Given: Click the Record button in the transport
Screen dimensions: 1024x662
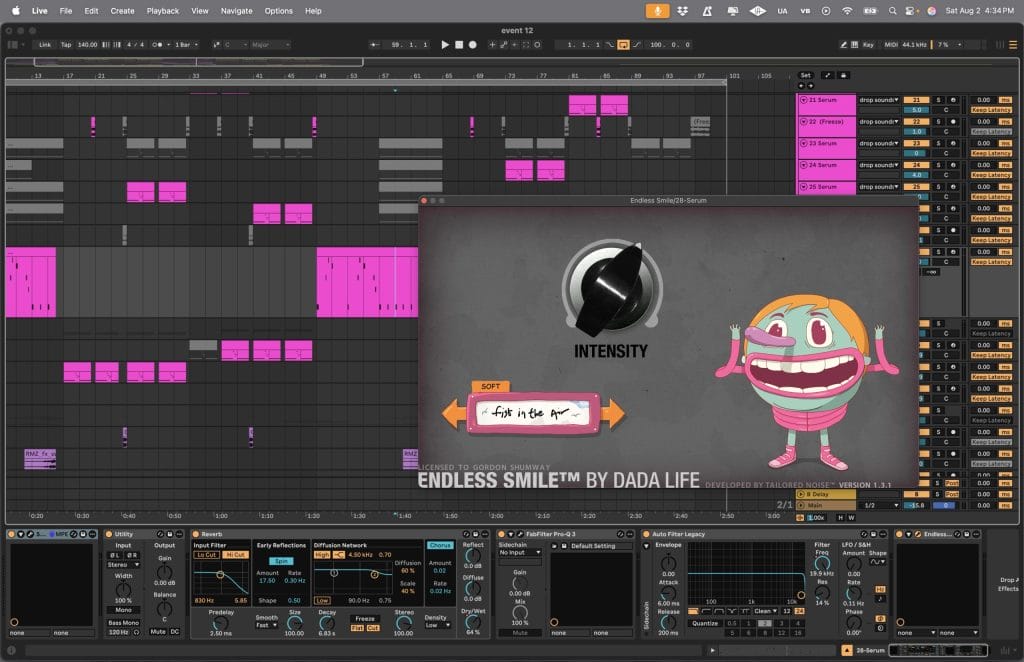Looking at the screenshot, I should click(473, 45).
